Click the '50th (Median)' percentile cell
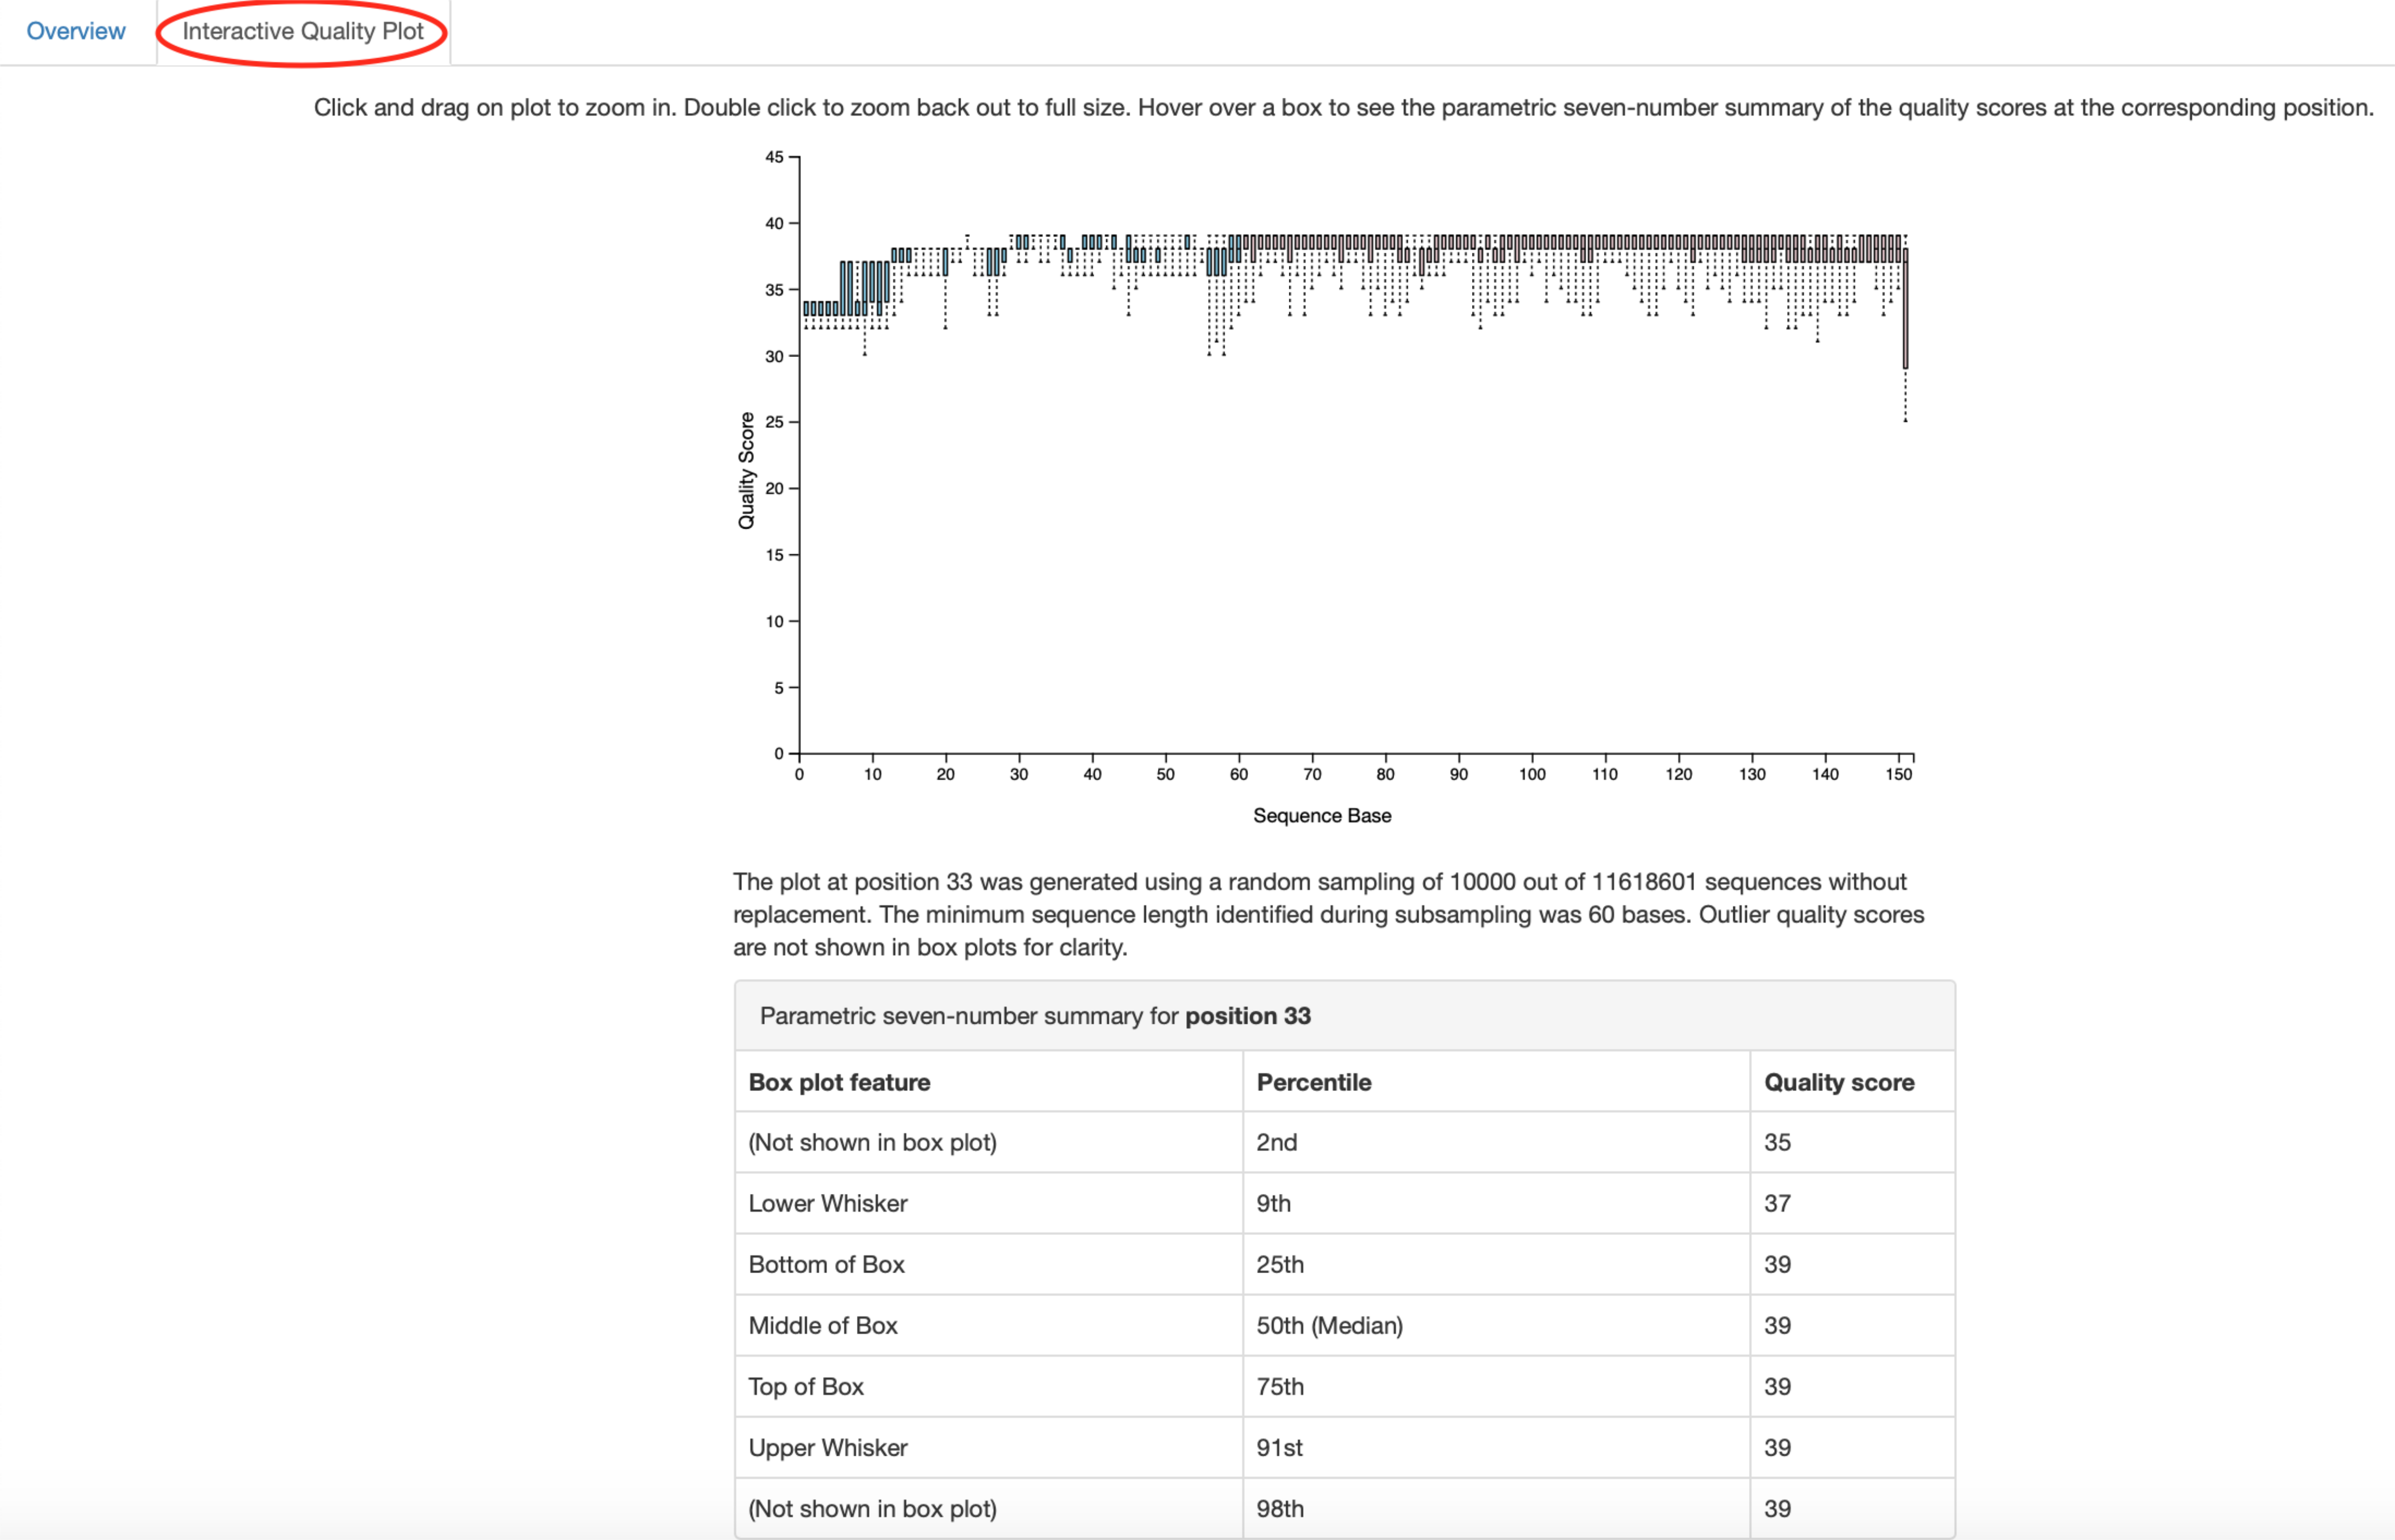This screenshot has width=2395, height=1540. pos(1329,1325)
